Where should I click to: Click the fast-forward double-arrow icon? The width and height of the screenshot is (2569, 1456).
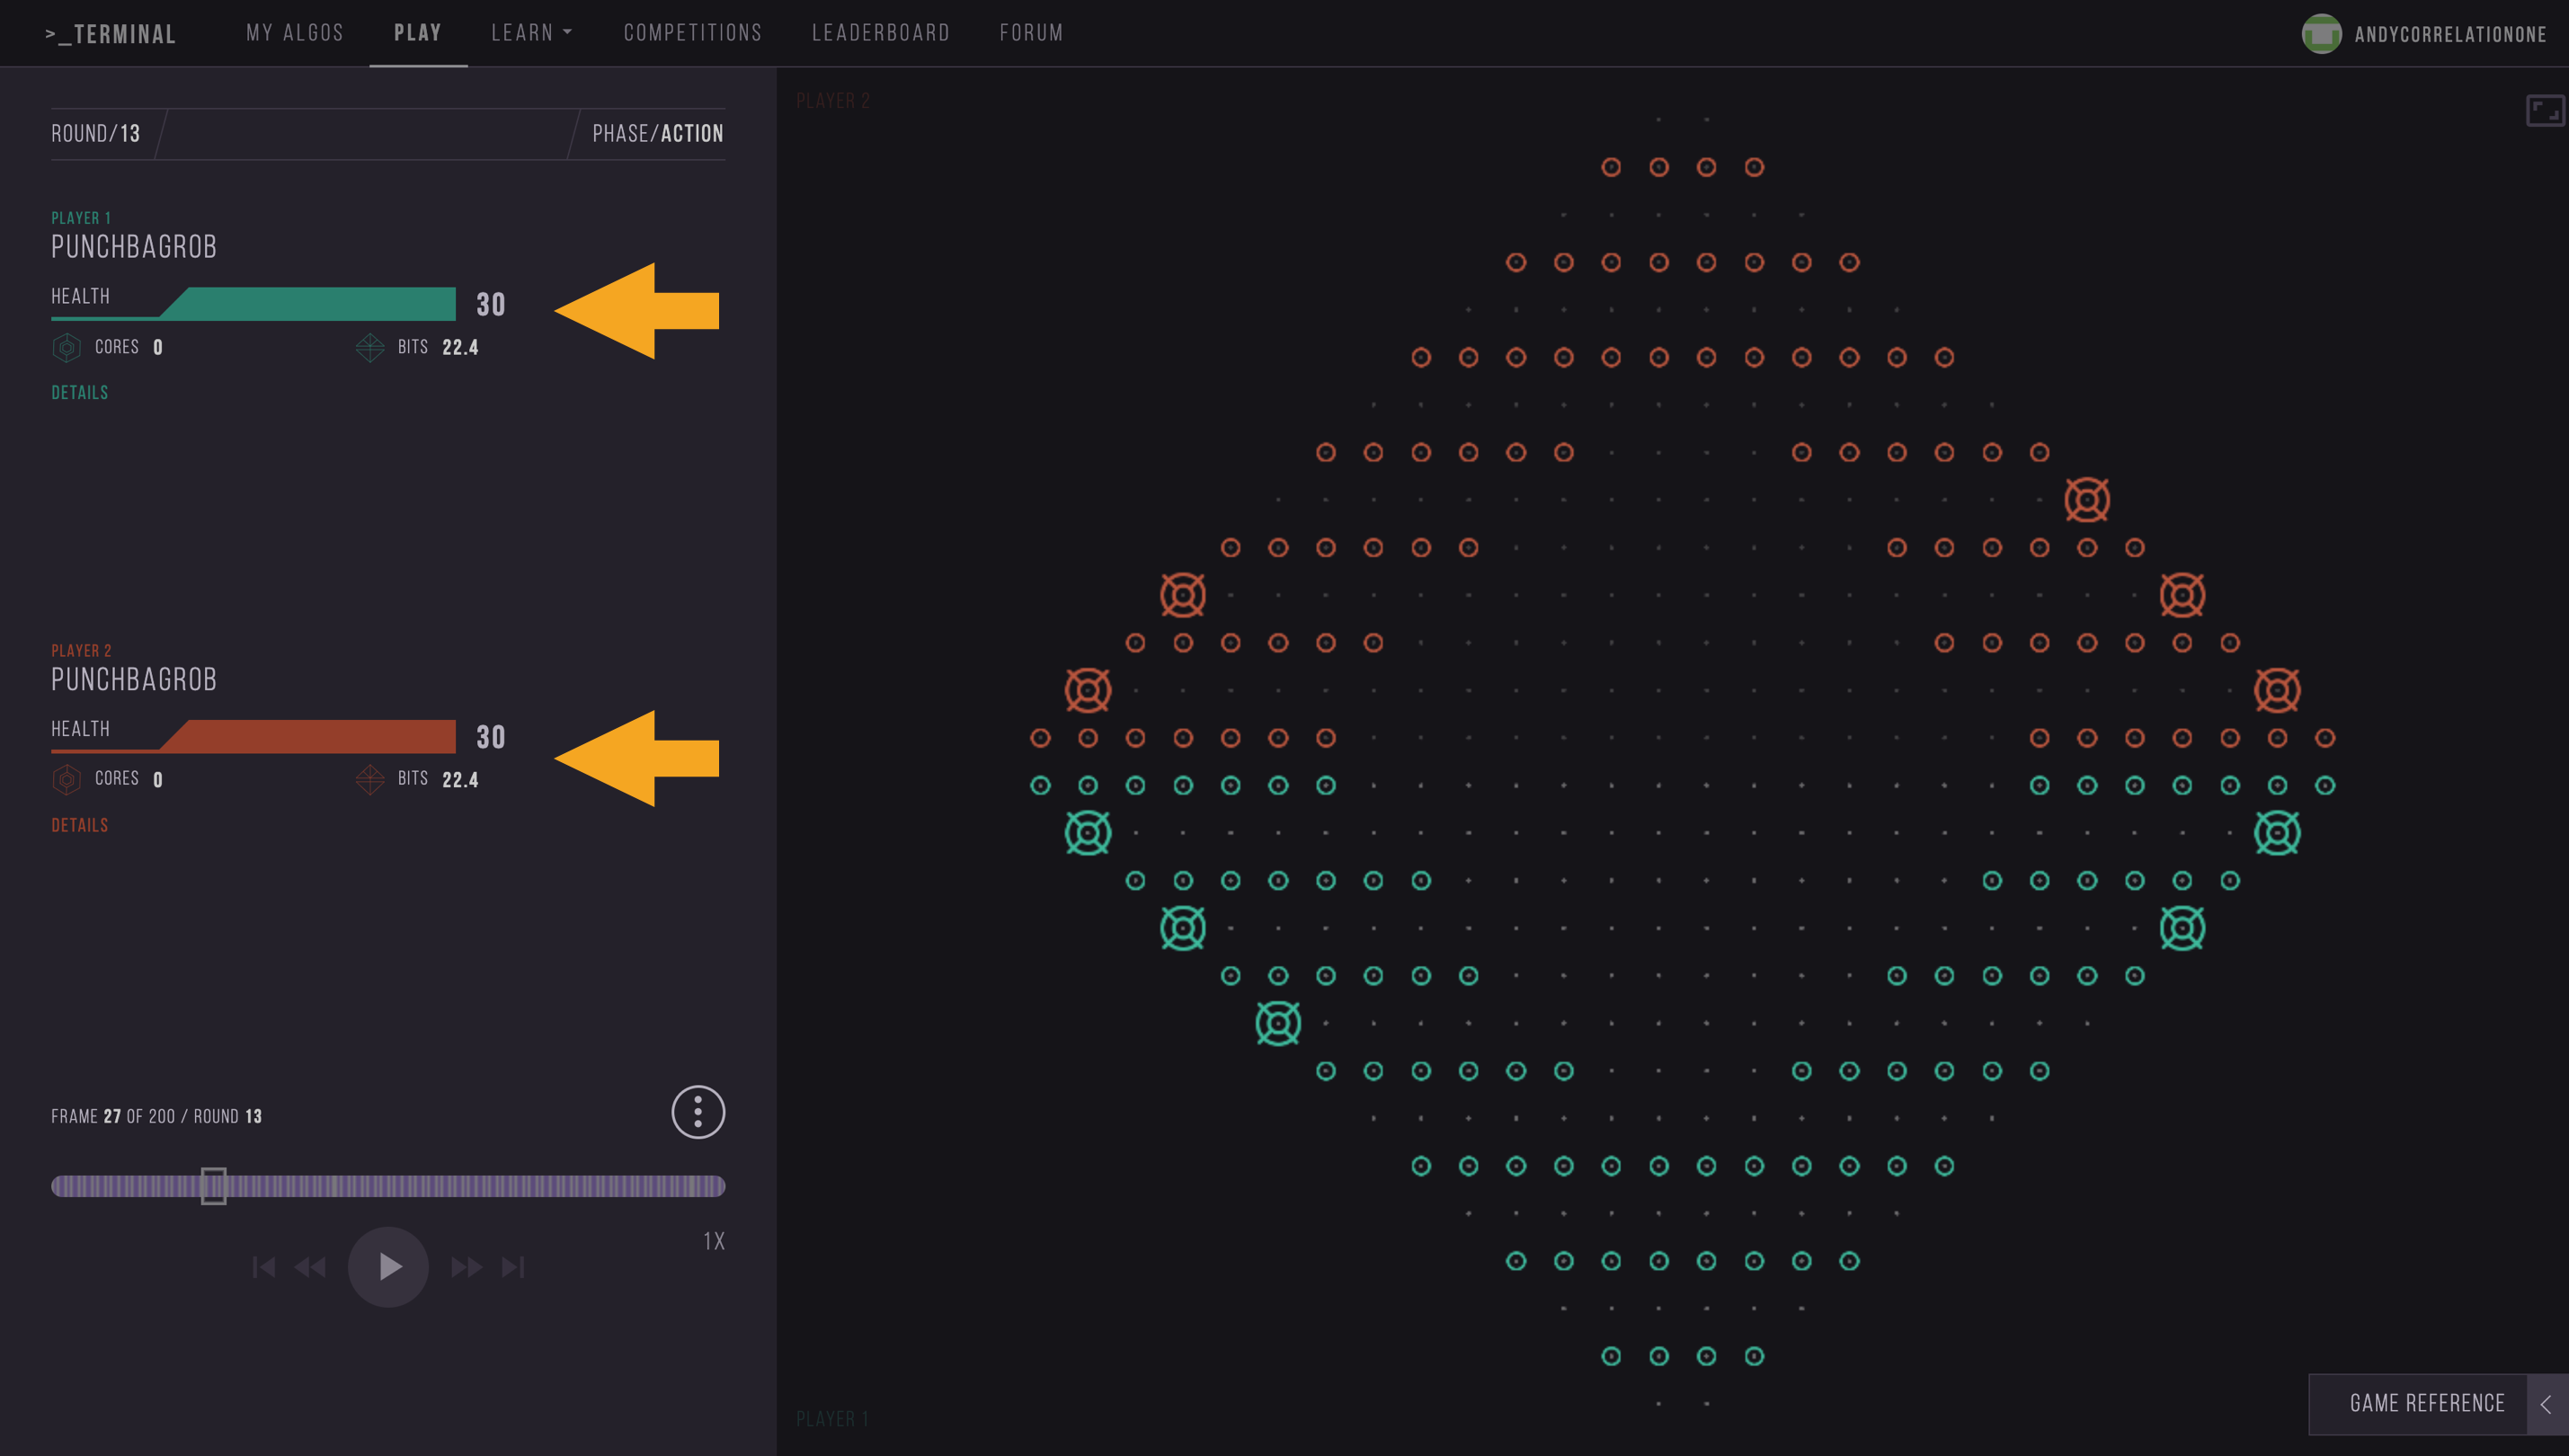[x=466, y=1267]
